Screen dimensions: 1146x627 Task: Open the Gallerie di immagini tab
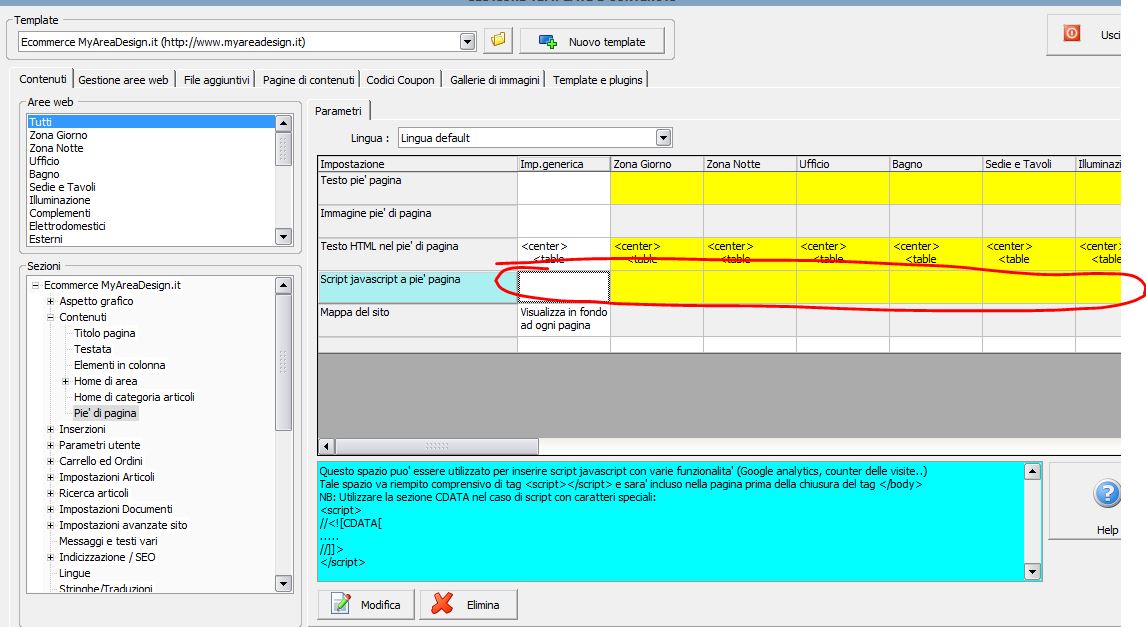coord(495,80)
